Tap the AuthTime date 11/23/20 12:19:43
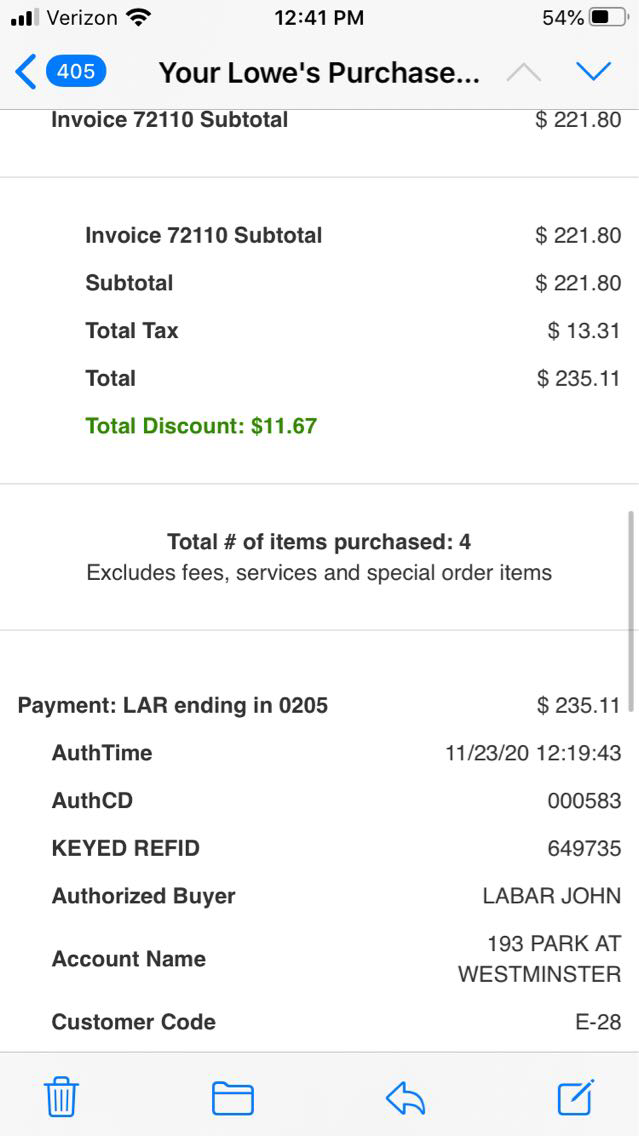 tap(533, 753)
